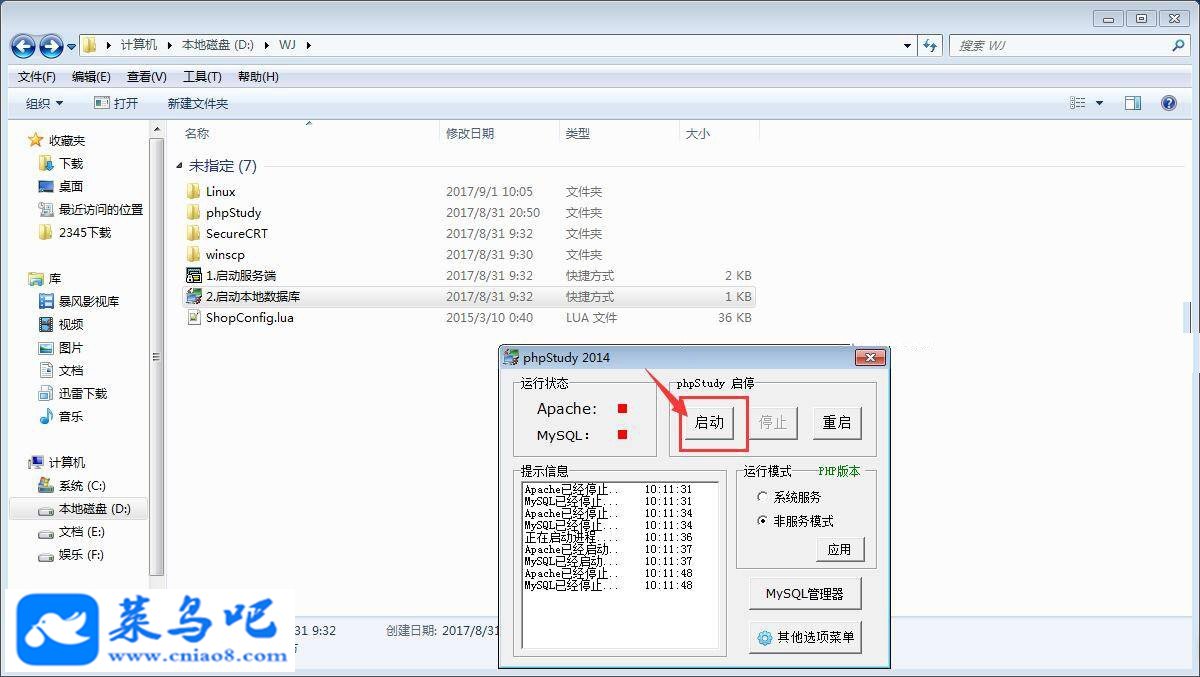1200x677 pixels.
Task: Open the 文件(F) menu
Action: (37, 77)
